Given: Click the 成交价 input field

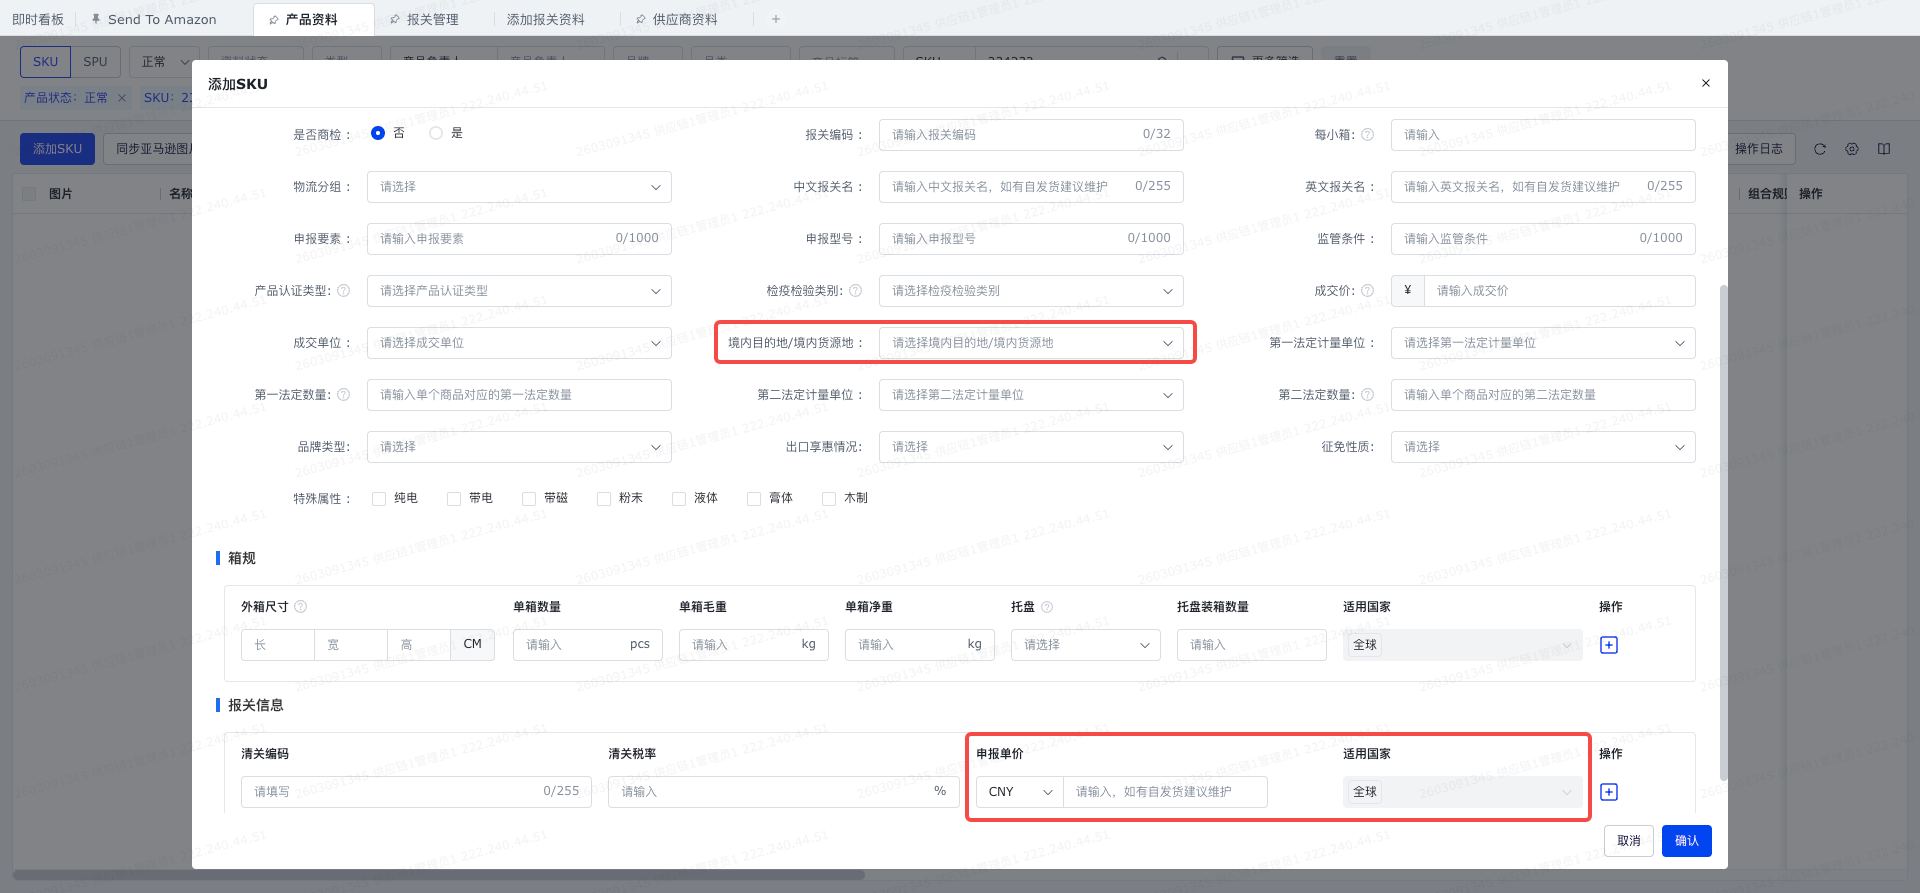Looking at the screenshot, I should [1560, 291].
